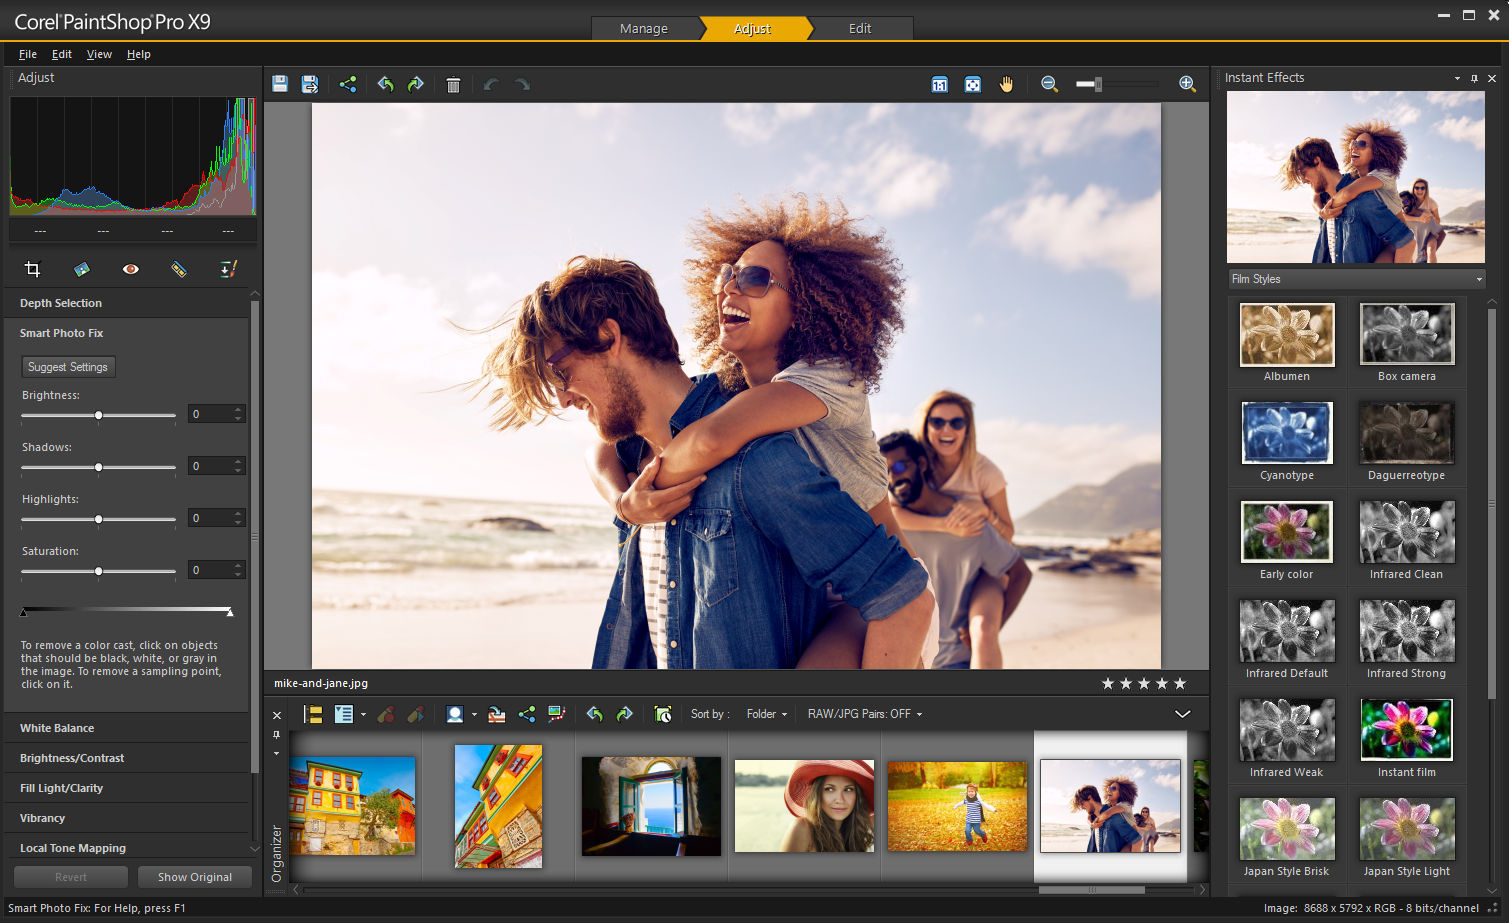Zoom in using the magnifier plus icon
This screenshot has width=1509, height=923.
(1187, 85)
